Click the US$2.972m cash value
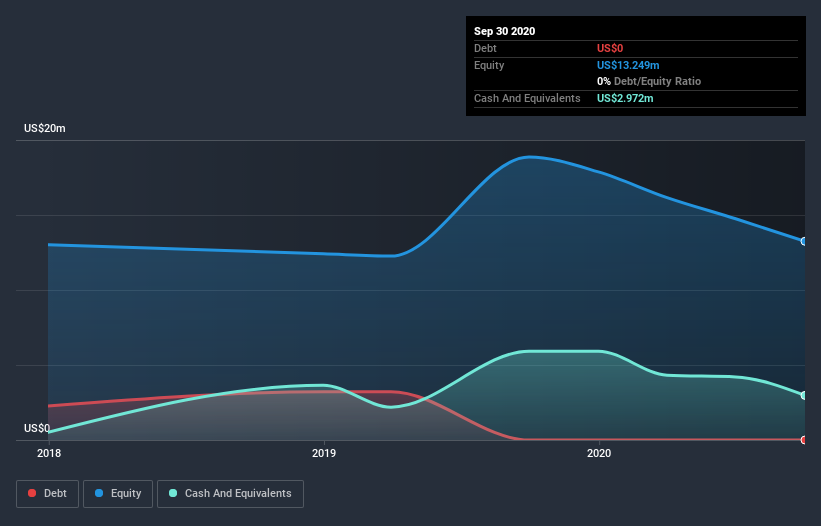The width and height of the screenshot is (821, 526). pos(625,98)
